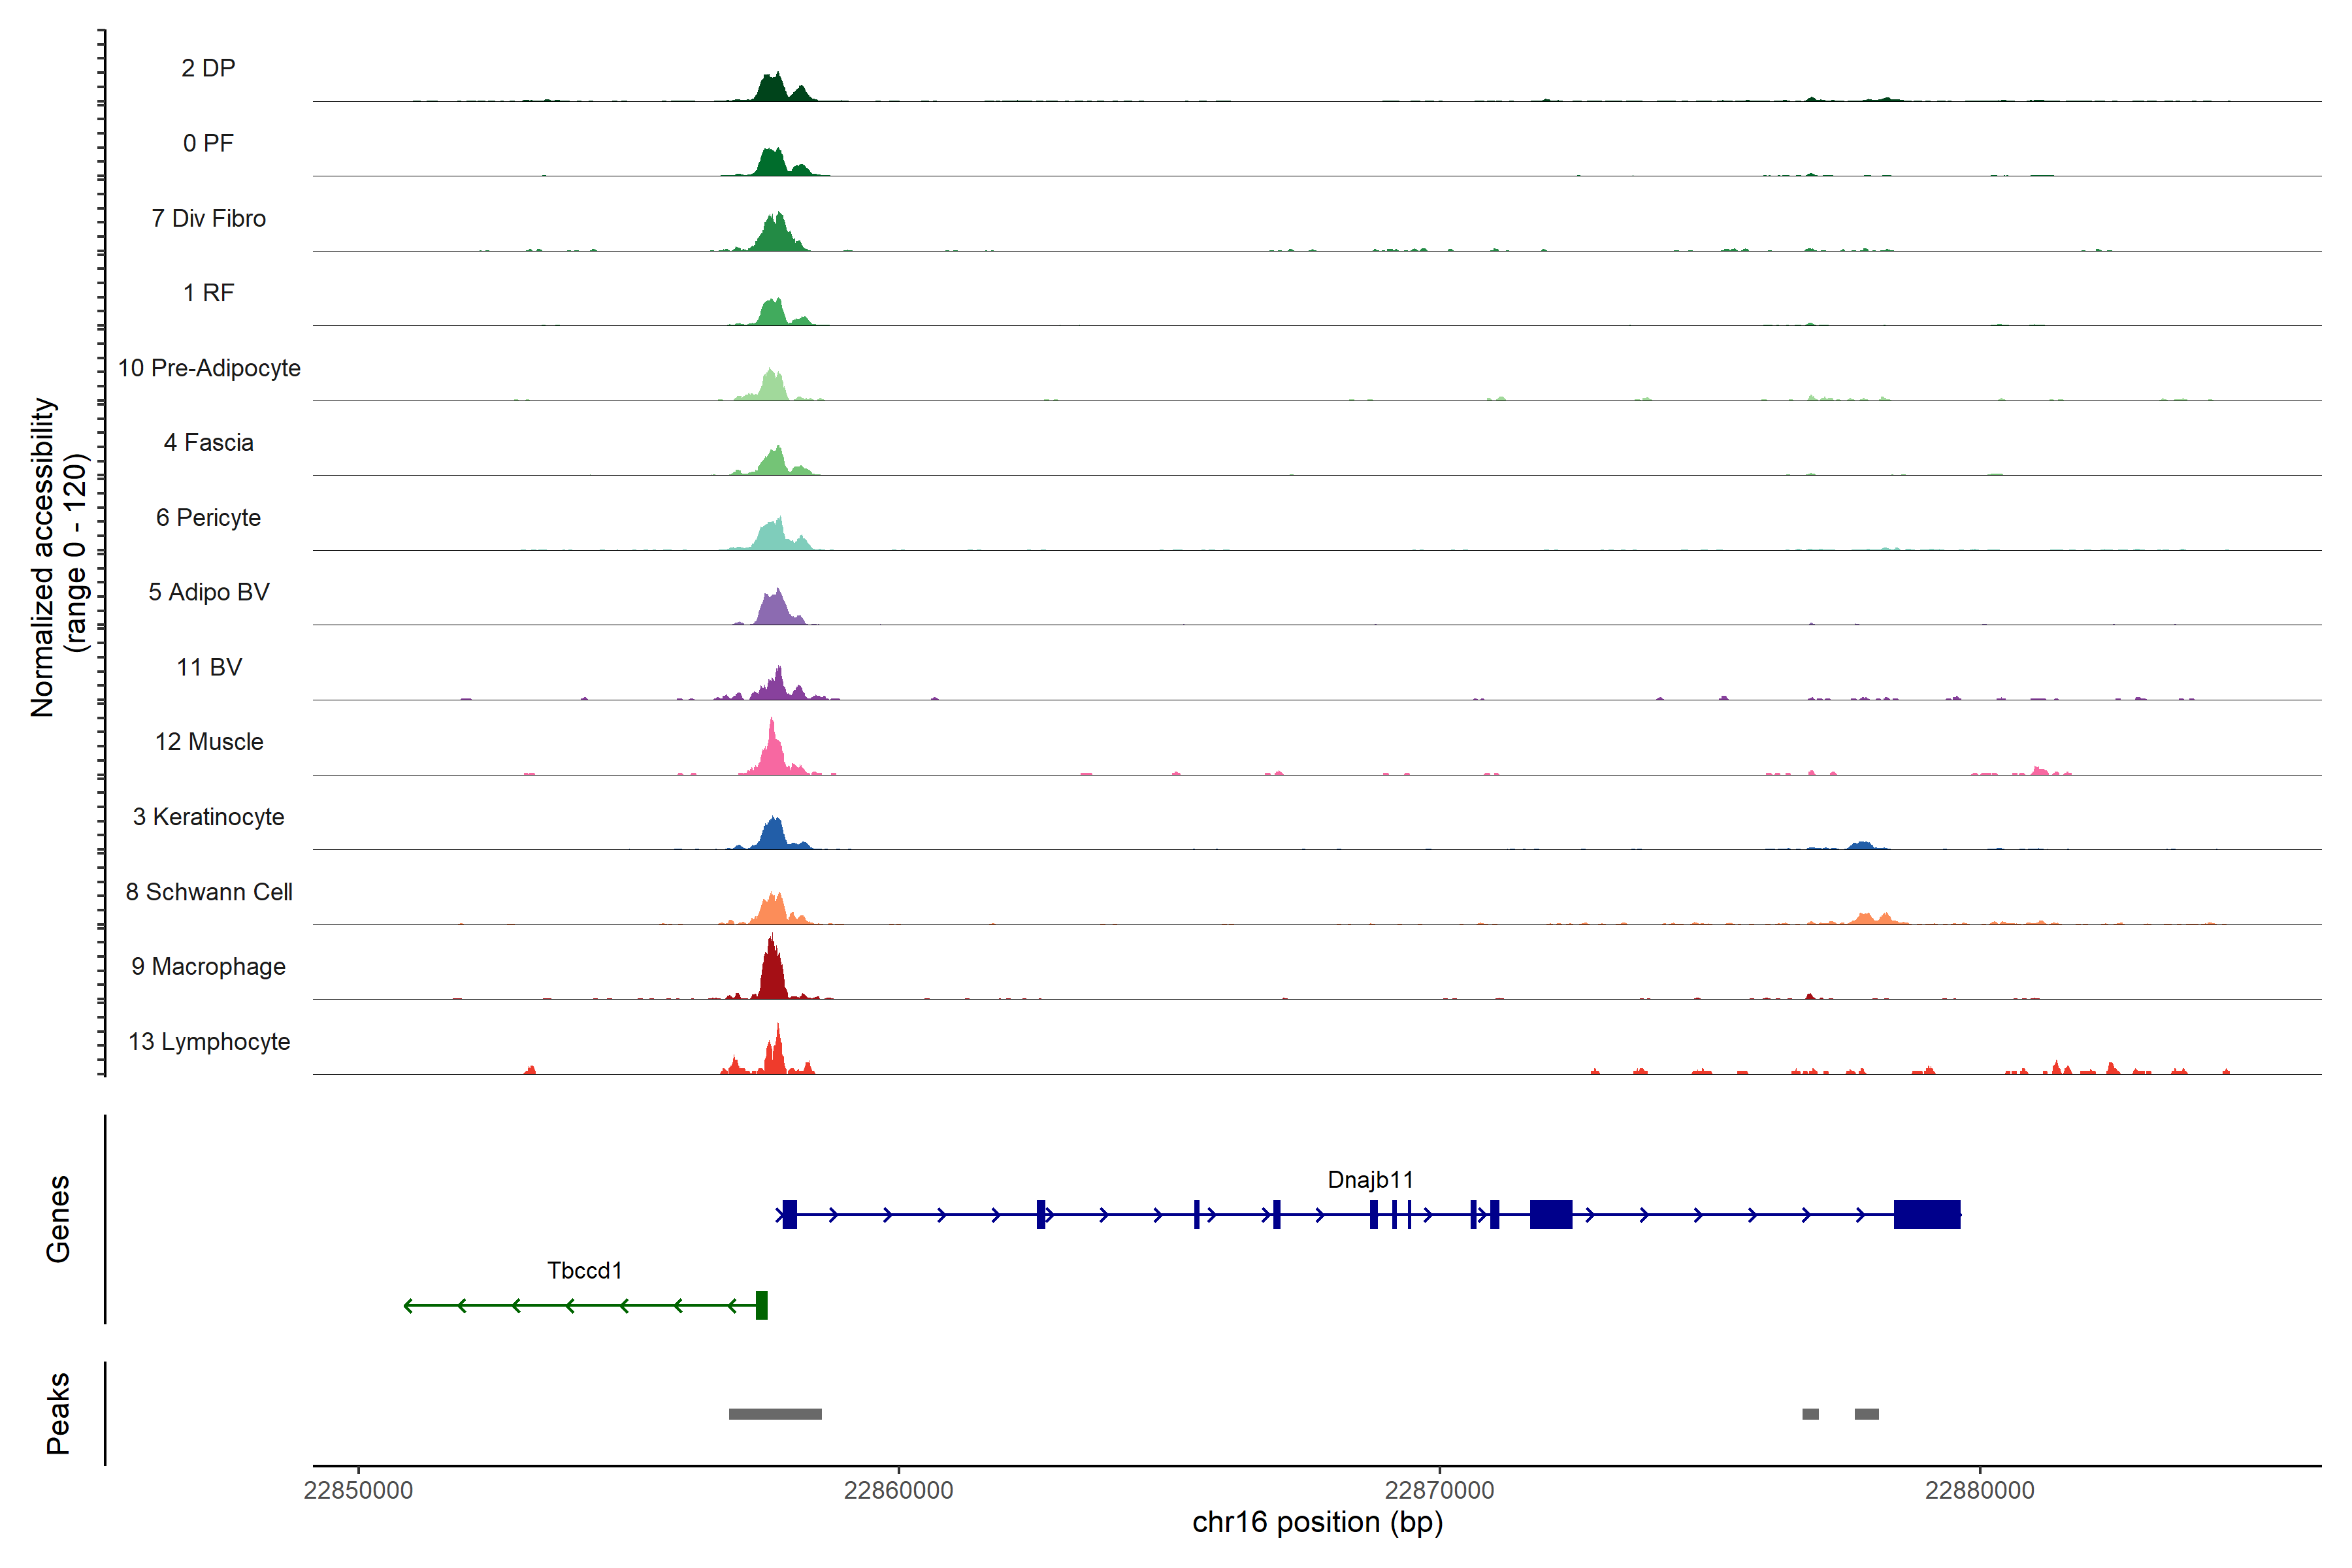Click the Tbccd1 gene name label

coord(585,1270)
